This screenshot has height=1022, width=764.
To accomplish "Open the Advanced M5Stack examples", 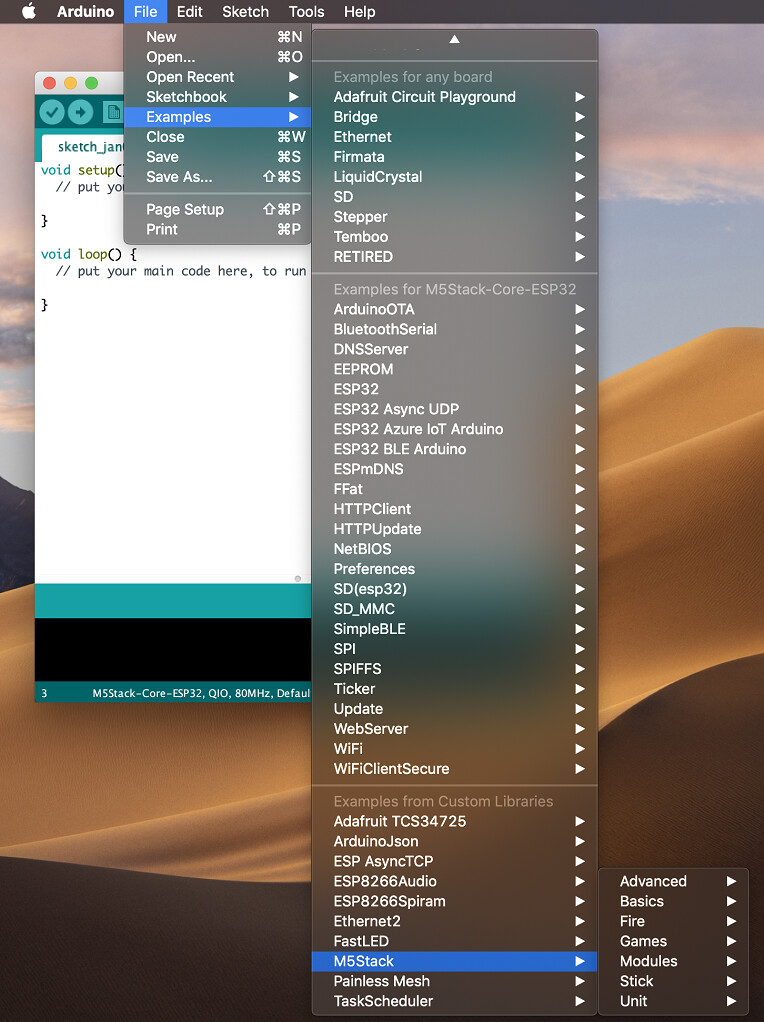I will (673, 882).
